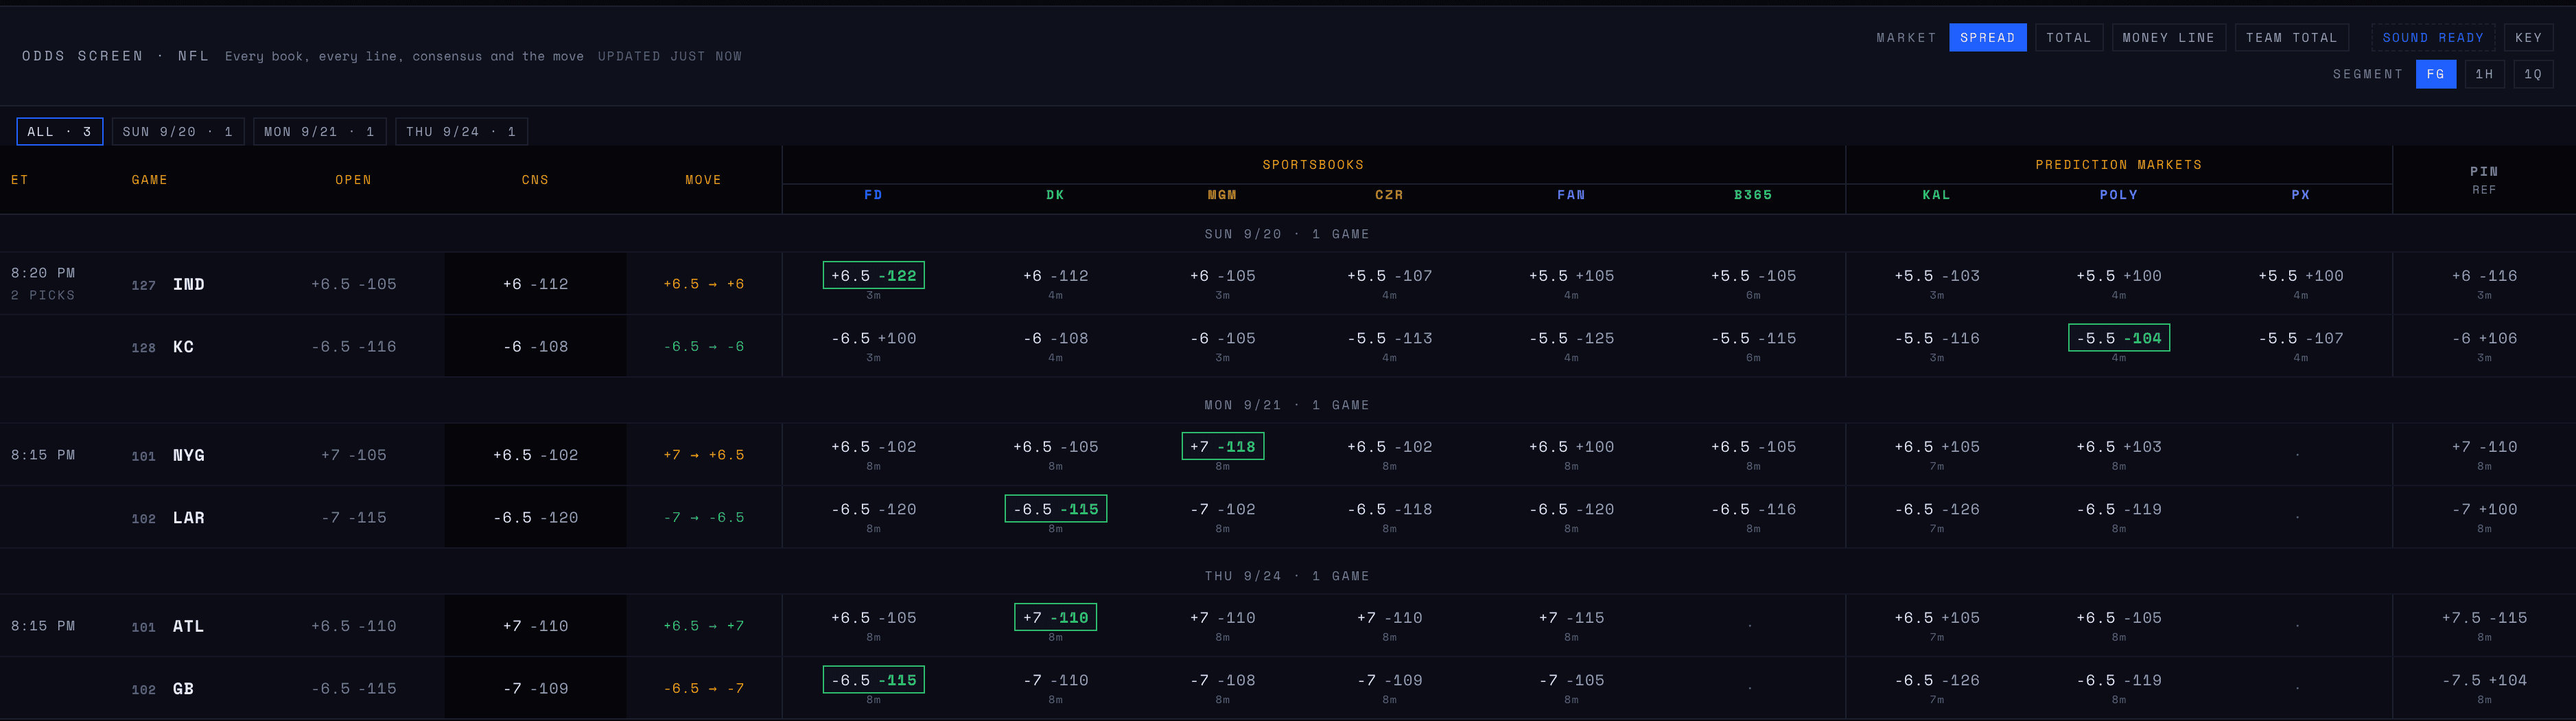This screenshot has height=721, width=2576.
Task: Click CZR -7 -109 GB line
Action: tap(1389, 680)
